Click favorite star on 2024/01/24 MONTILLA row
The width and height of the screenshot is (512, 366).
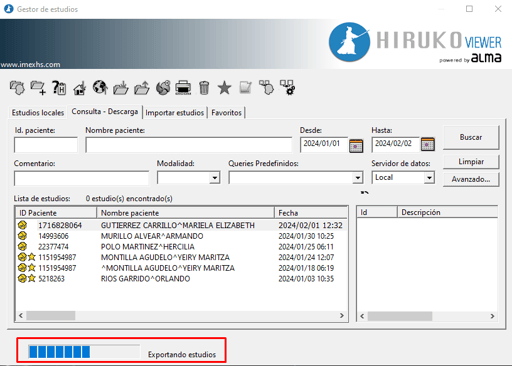(x=32, y=257)
